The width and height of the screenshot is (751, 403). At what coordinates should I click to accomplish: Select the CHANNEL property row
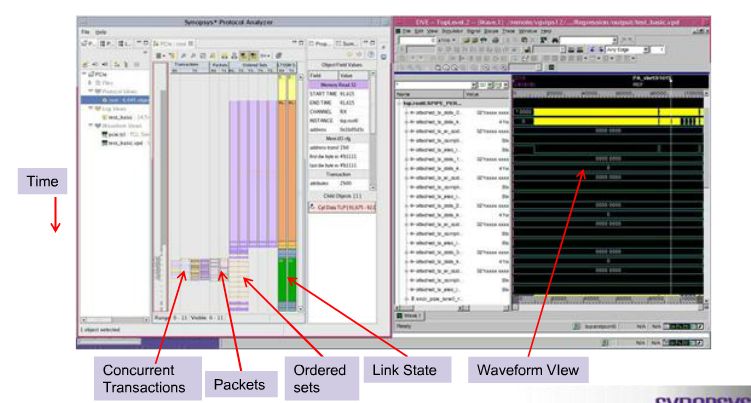[339, 112]
